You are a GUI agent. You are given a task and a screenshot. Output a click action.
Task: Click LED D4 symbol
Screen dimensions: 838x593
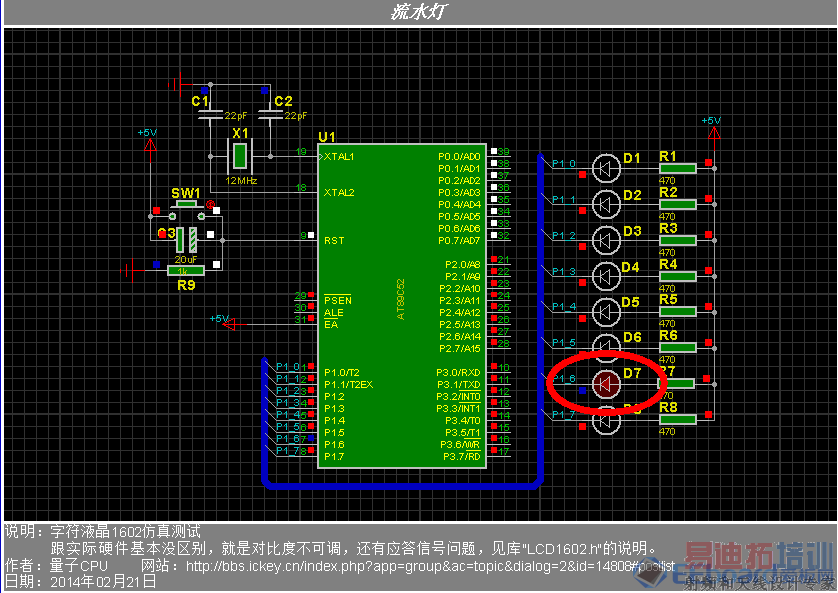pos(606,276)
